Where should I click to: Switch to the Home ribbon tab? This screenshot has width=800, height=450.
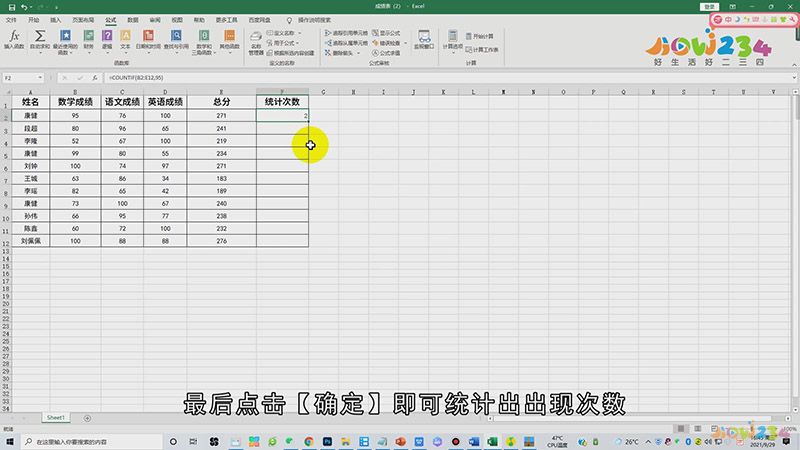[x=34, y=20]
